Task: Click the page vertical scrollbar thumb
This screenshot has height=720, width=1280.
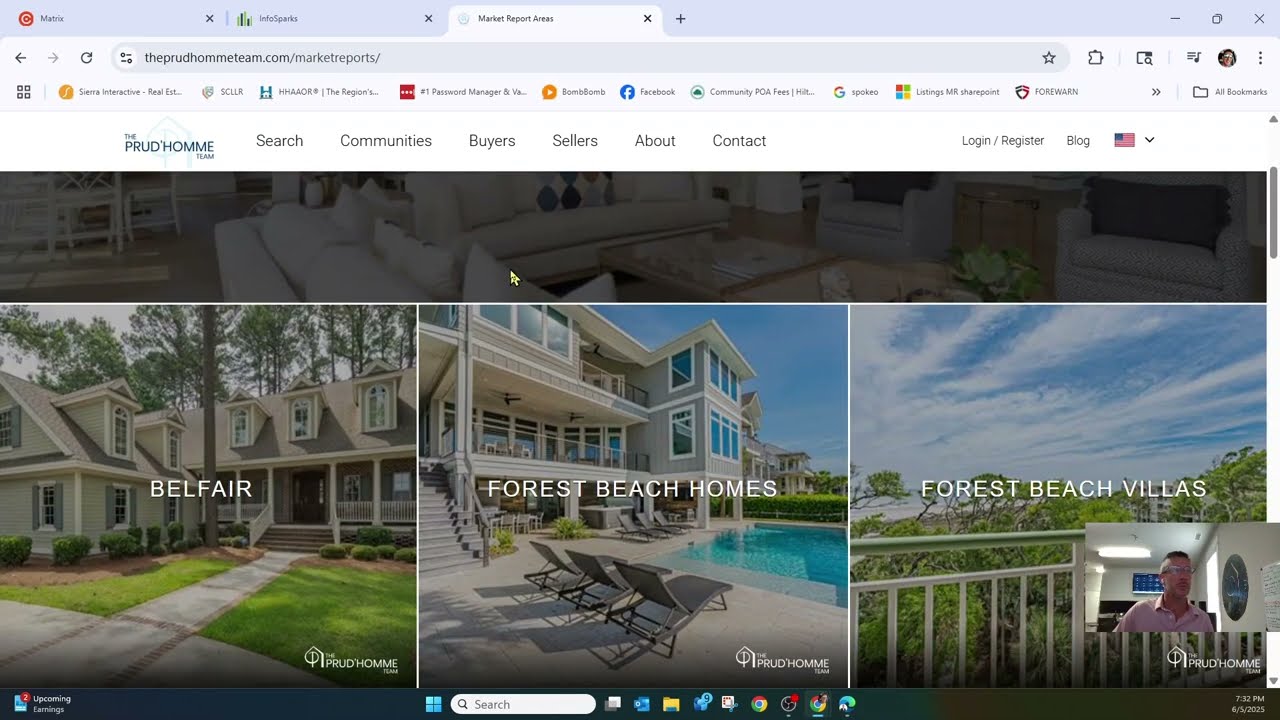Action: [1274, 213]
